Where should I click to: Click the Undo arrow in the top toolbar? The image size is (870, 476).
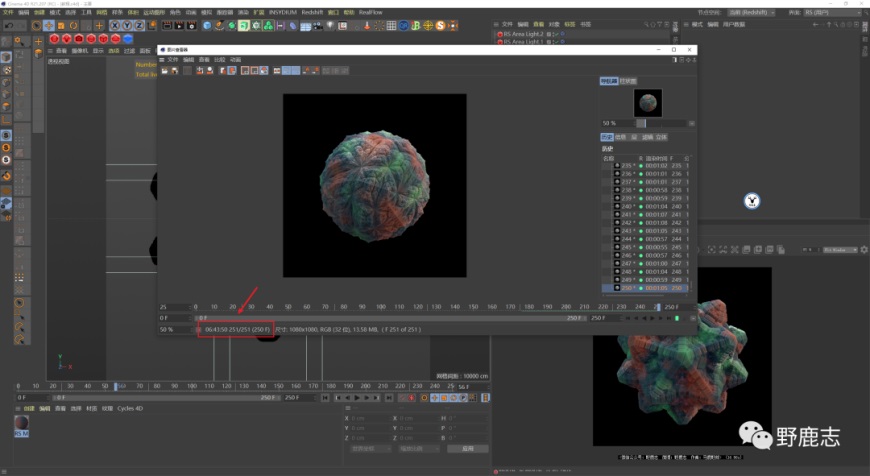pyautogui.click(x=9, y=26)
